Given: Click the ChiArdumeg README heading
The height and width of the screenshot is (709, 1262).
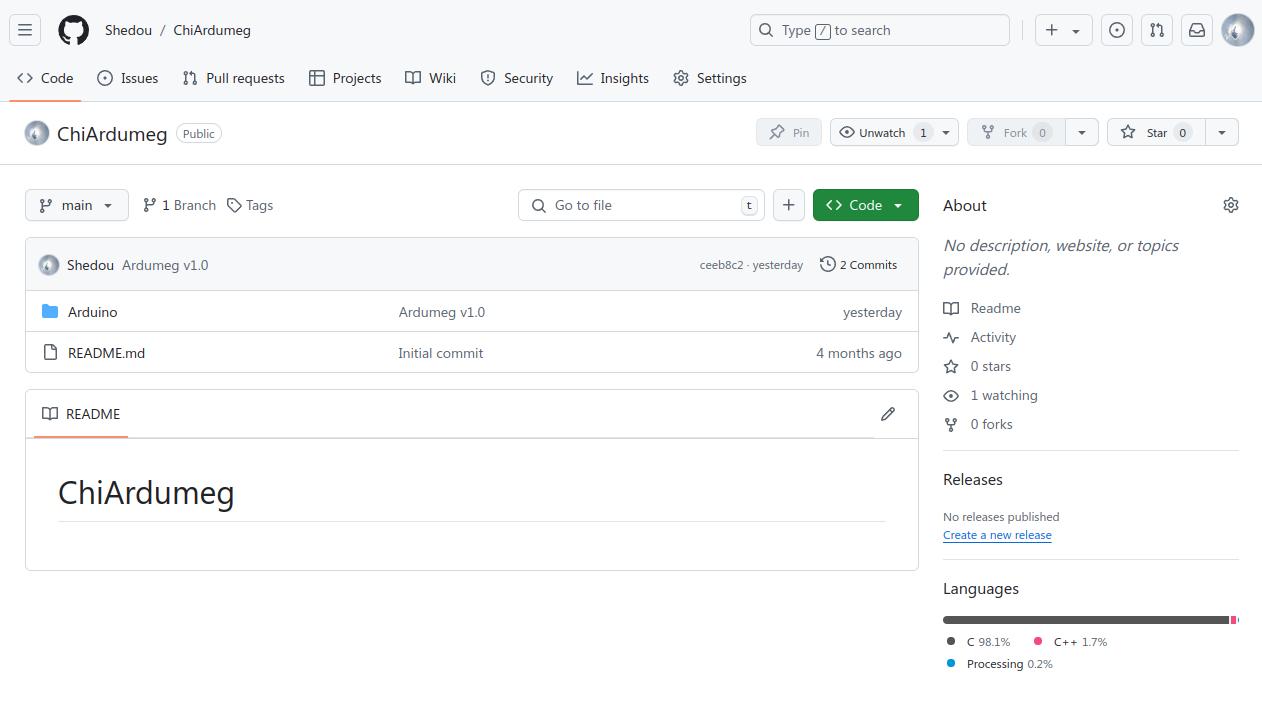Looking at the screenshot, I should point(146,492).
